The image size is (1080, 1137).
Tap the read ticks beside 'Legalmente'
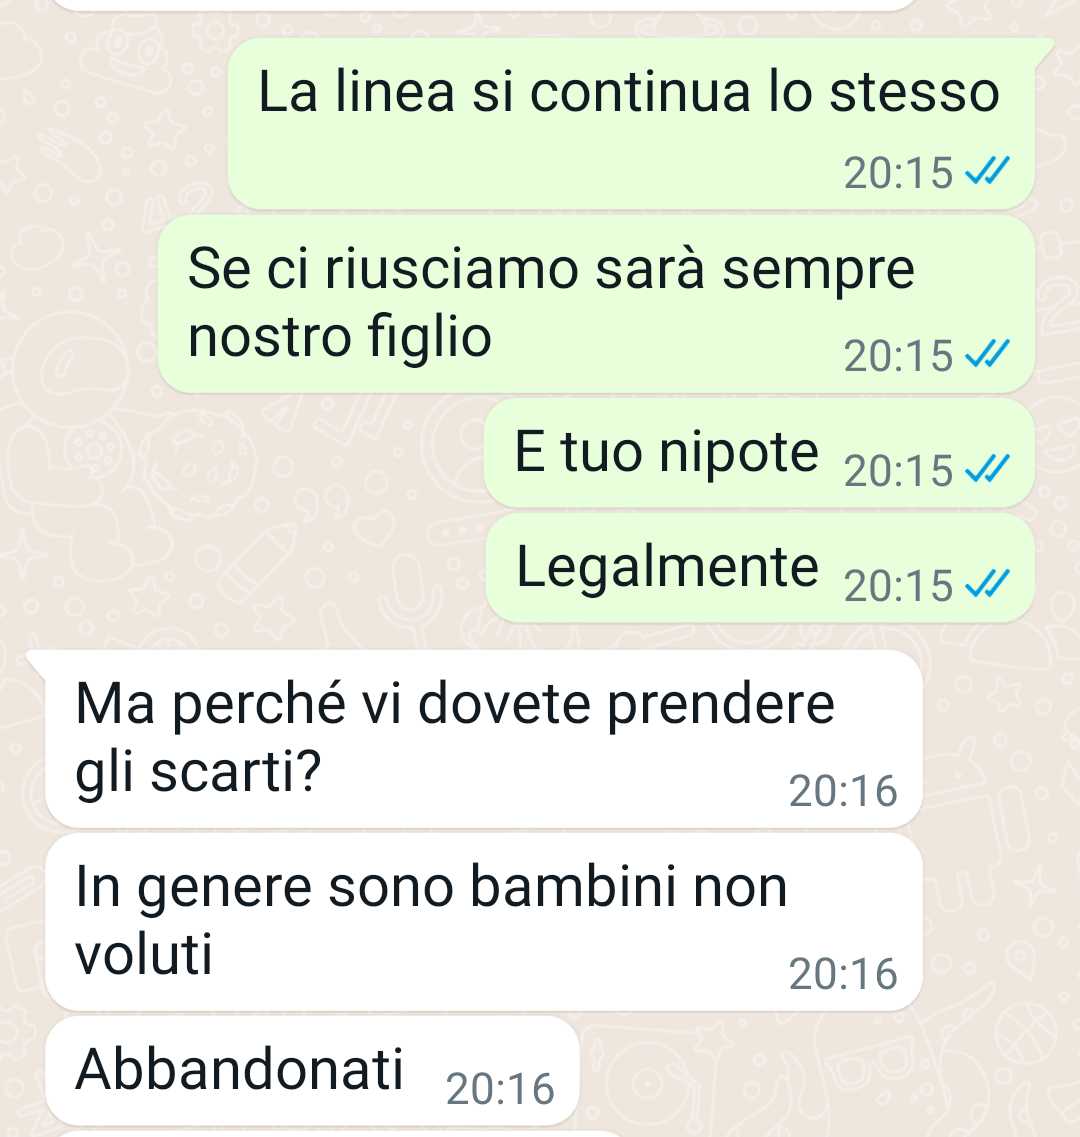tap(987, 584)
